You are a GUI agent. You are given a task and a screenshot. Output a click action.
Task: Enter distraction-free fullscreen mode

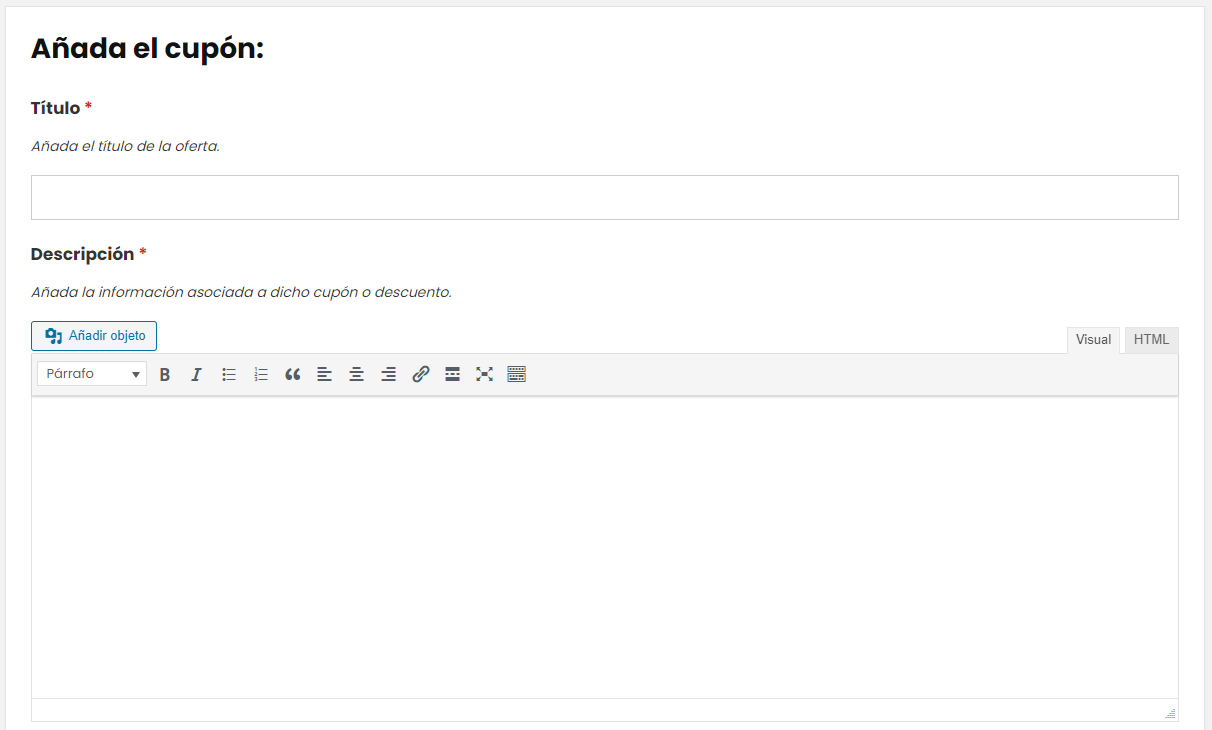tap(485, 374)
